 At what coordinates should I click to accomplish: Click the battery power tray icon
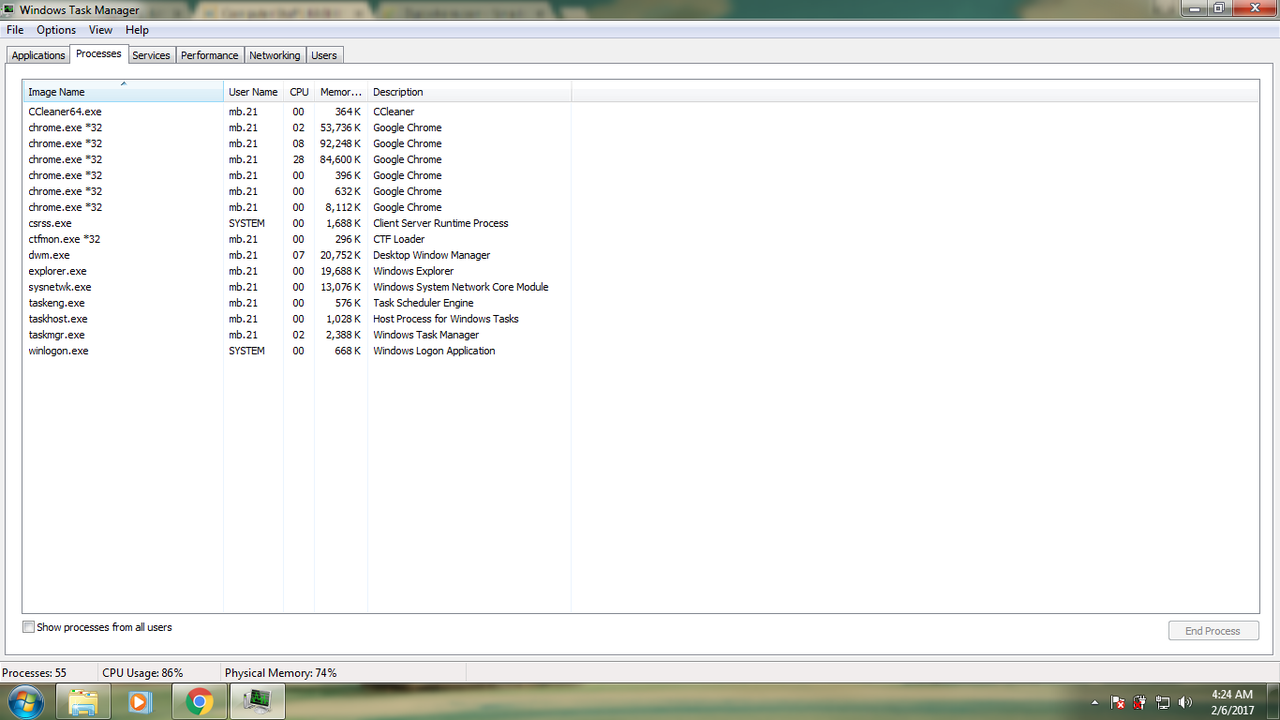point(1140,702)
